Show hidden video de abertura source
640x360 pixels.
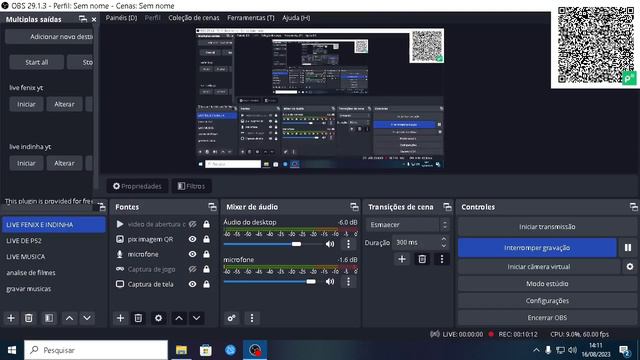192,224
